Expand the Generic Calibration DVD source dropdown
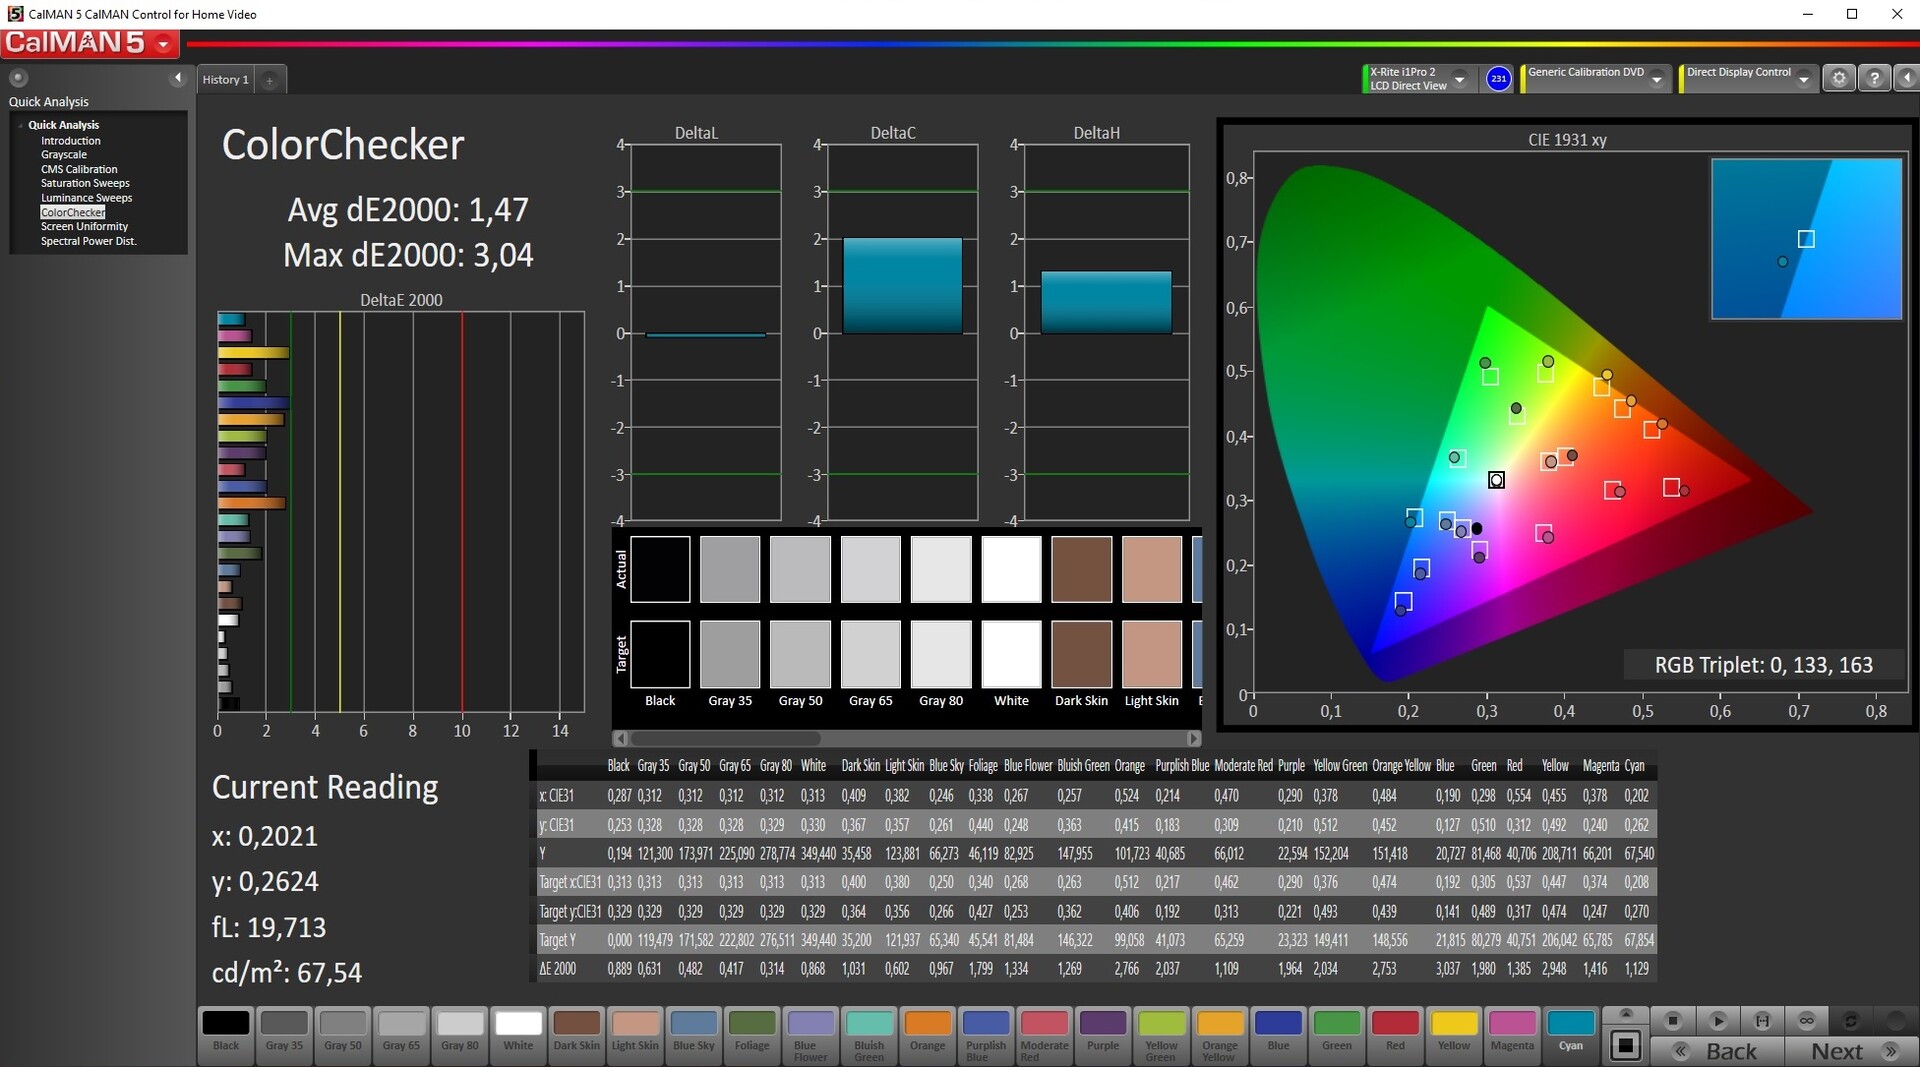Screen dimensions: 1920x1067 click(x=1657, y=80)
